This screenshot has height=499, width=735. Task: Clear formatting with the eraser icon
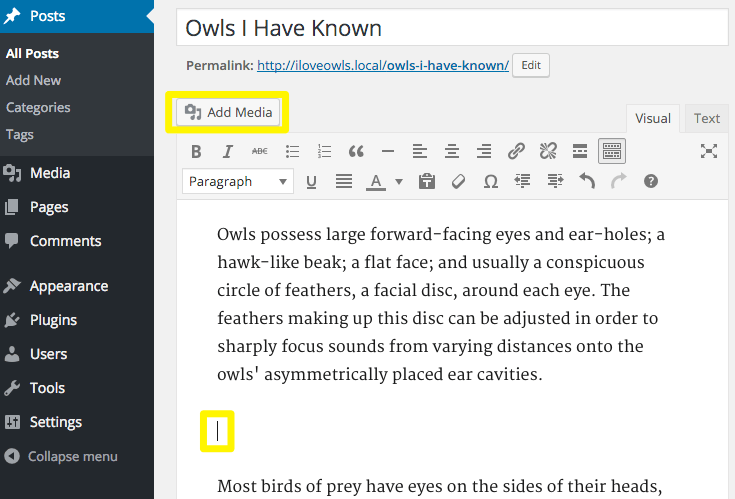point(458,181)
